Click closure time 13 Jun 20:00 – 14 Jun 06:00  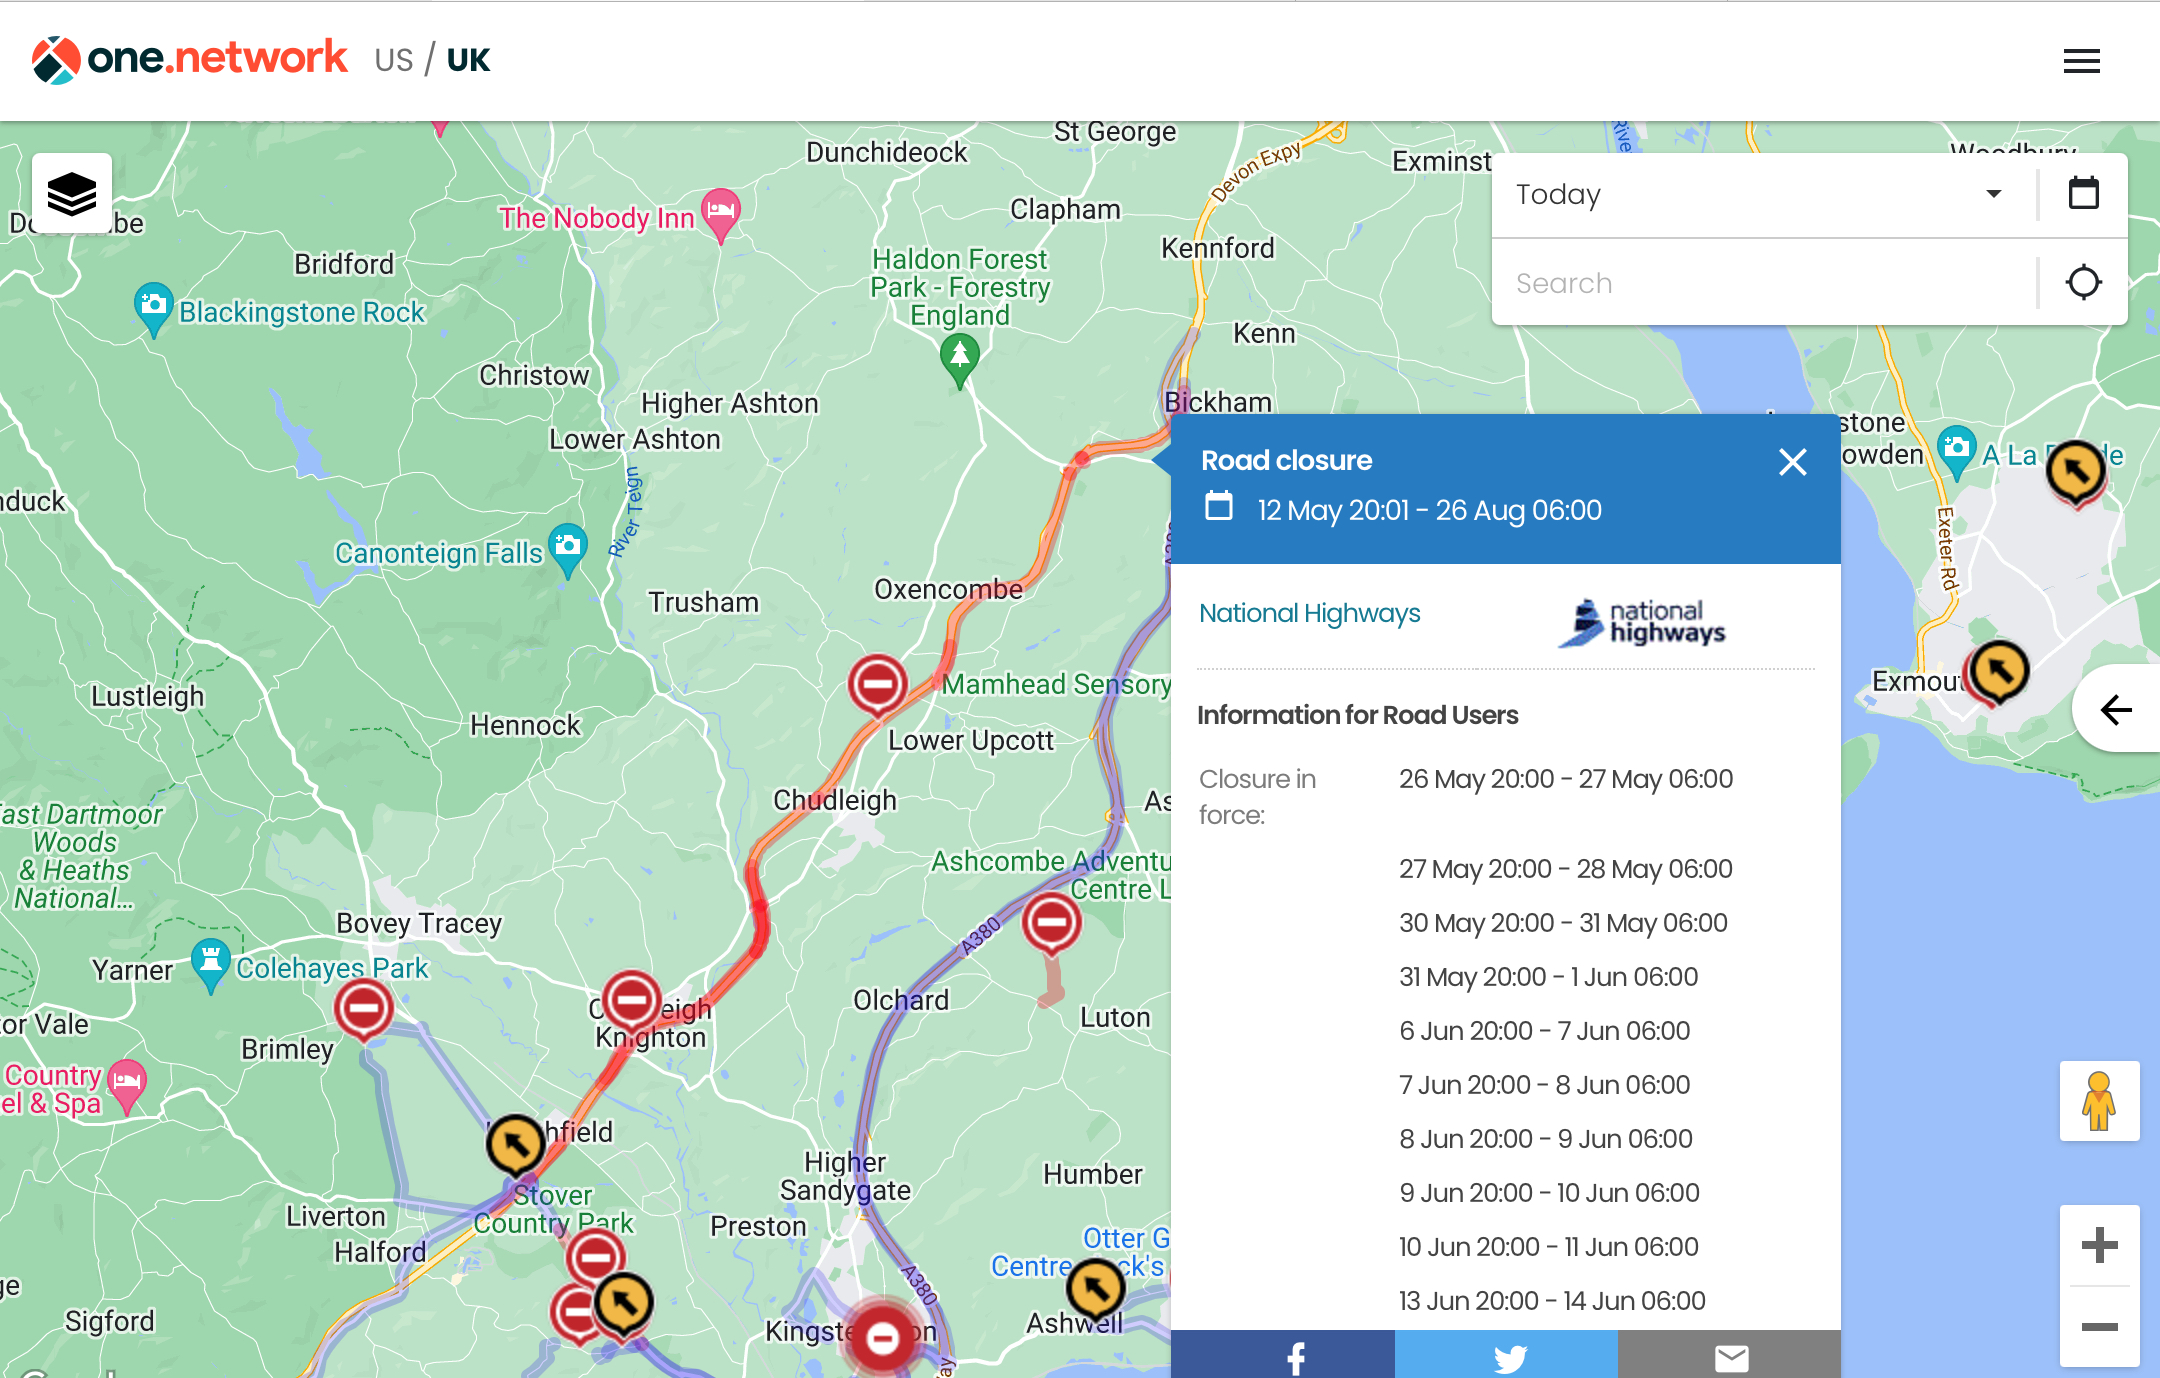[1552, 1301]
